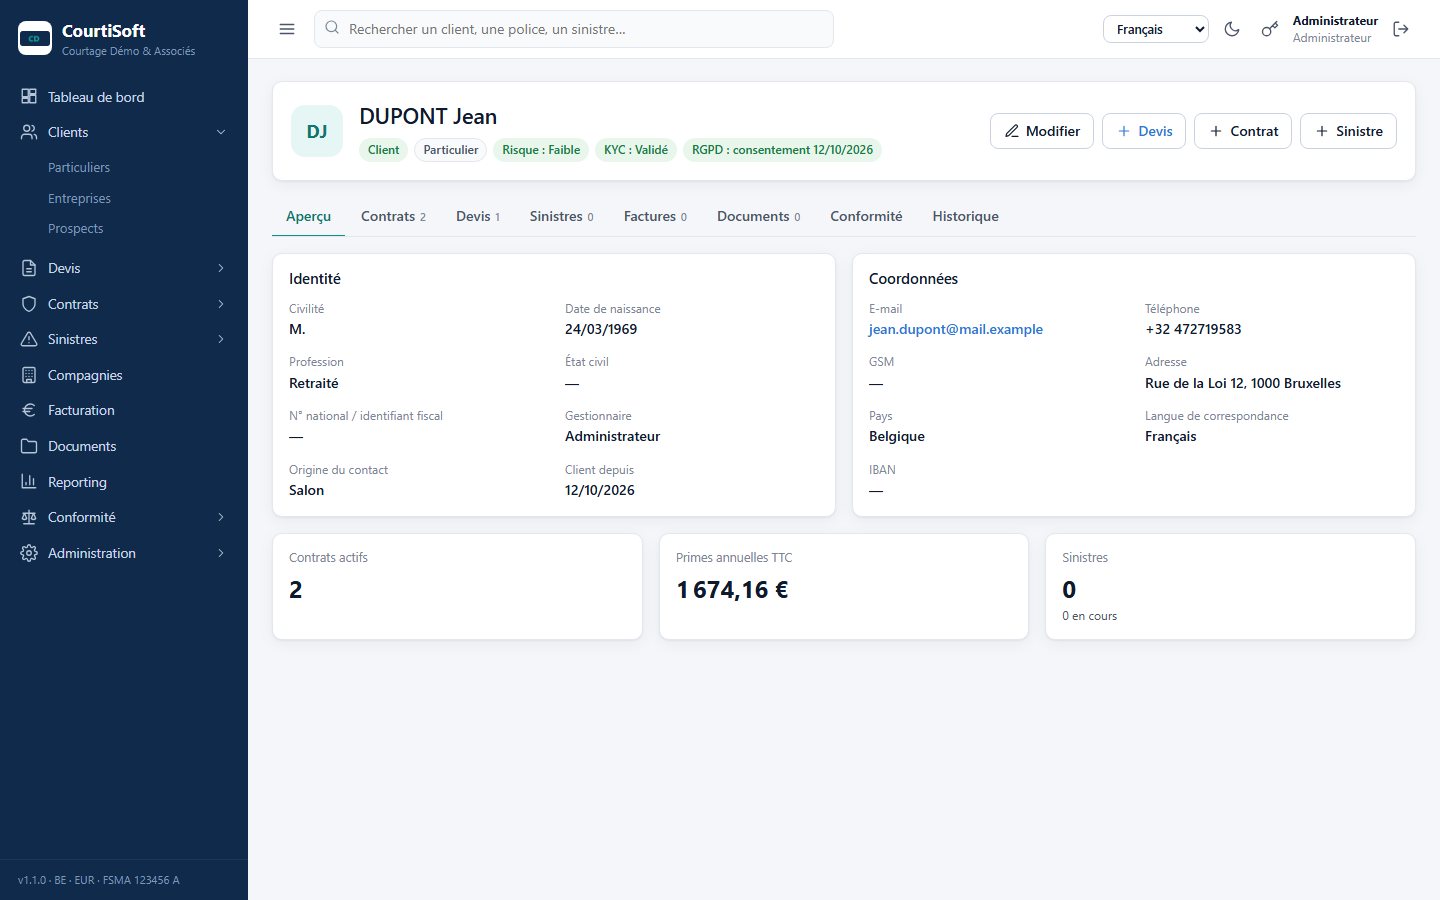Image resolution: width=1440 pixels, height=900 pixels.
Task: Click the Devis document icon
Action: [29, 268]
